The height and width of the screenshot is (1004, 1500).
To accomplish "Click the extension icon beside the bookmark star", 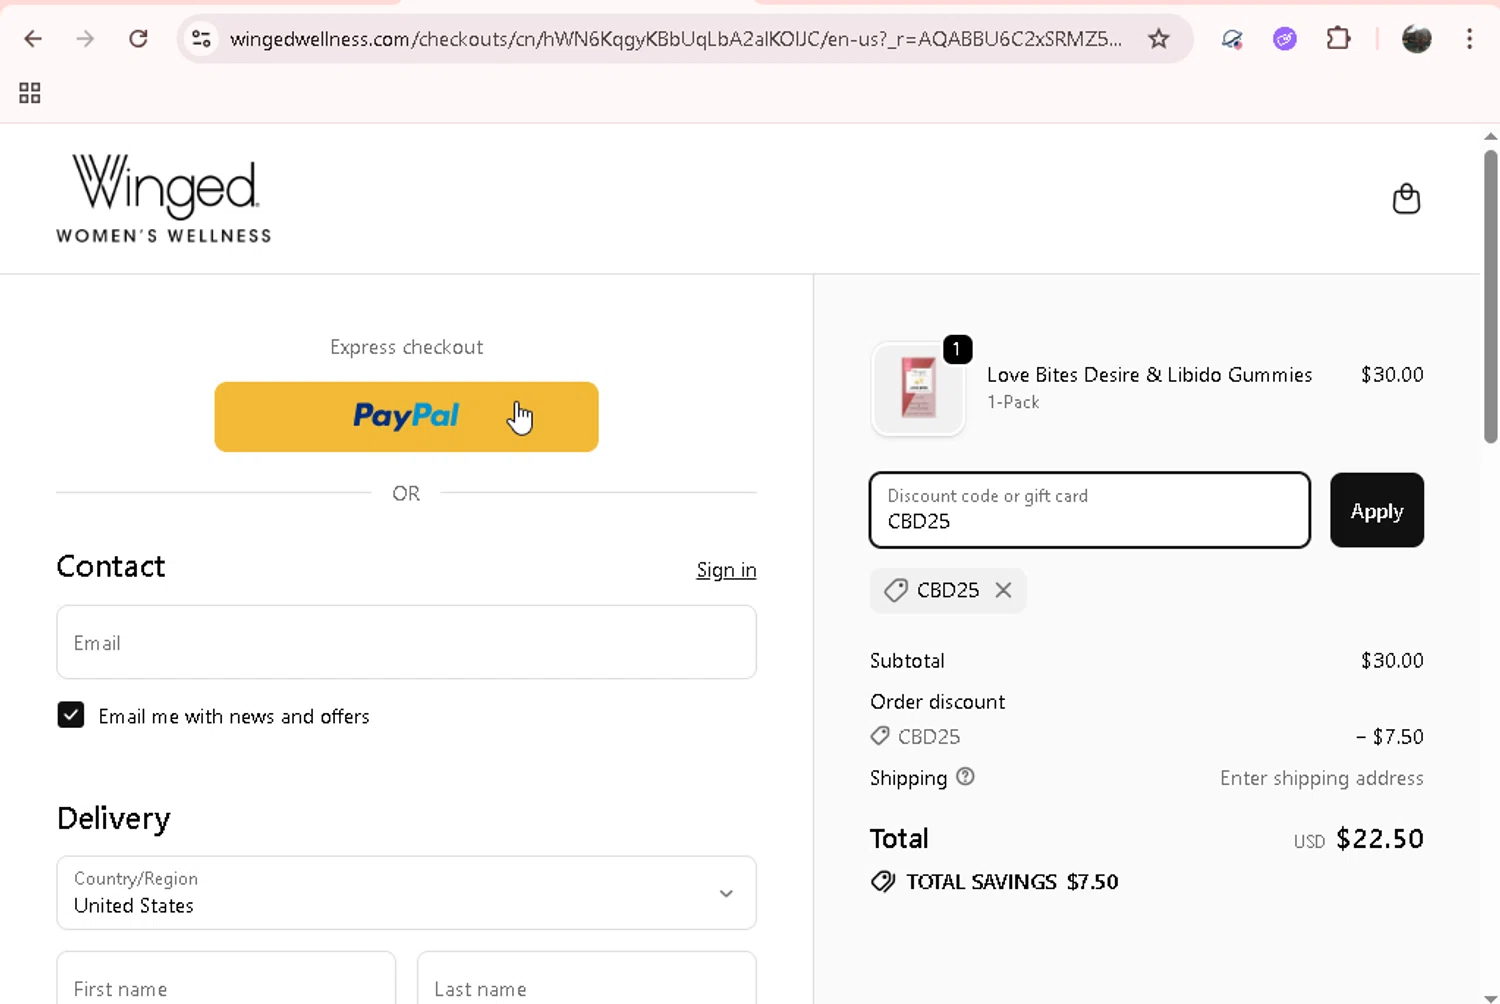I will pyautogui.click(x=1232, y=39).
